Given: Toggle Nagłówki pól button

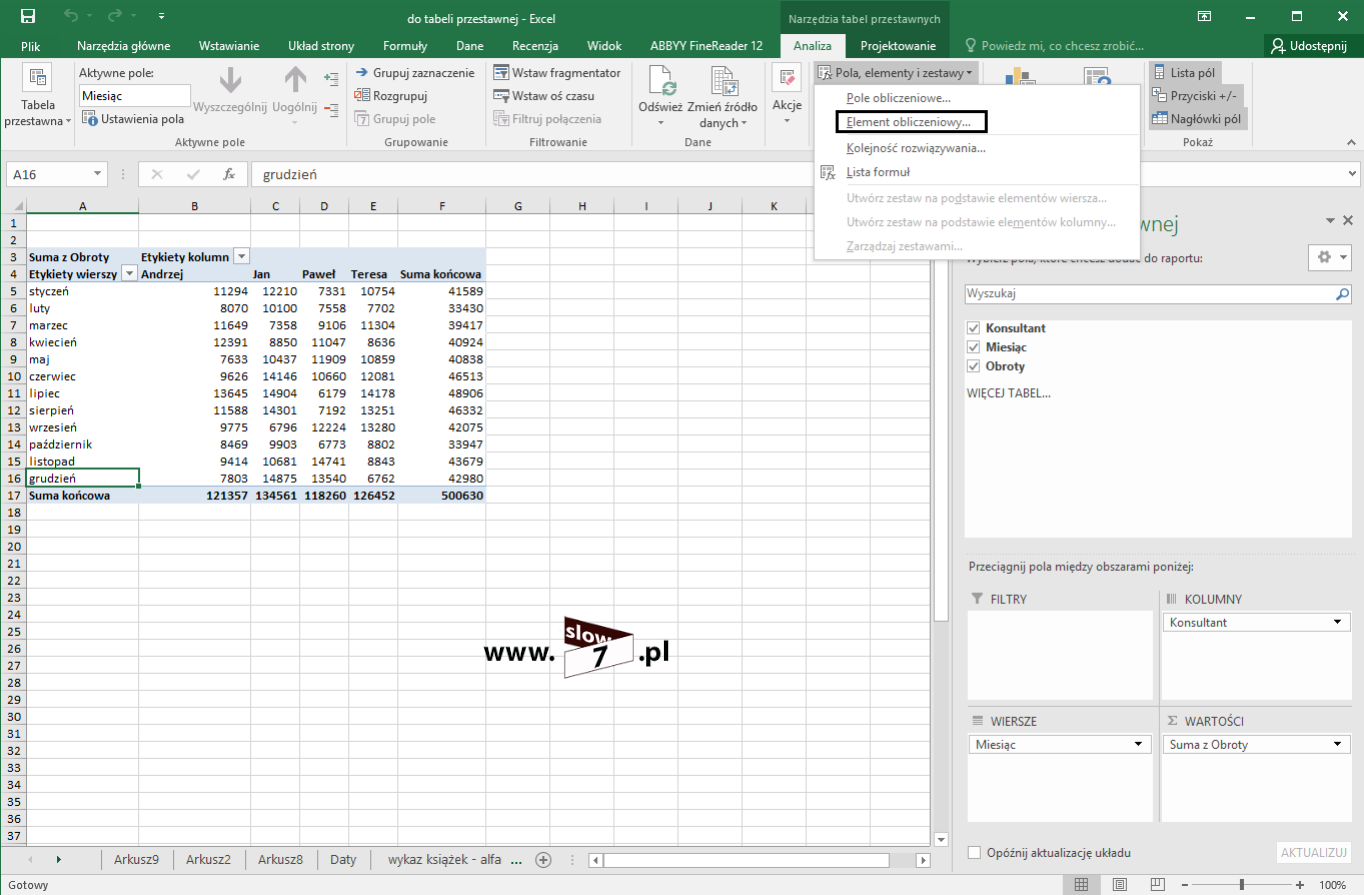Looking at the screenshot, I should pyautogui.click(x=1197, y=118).
